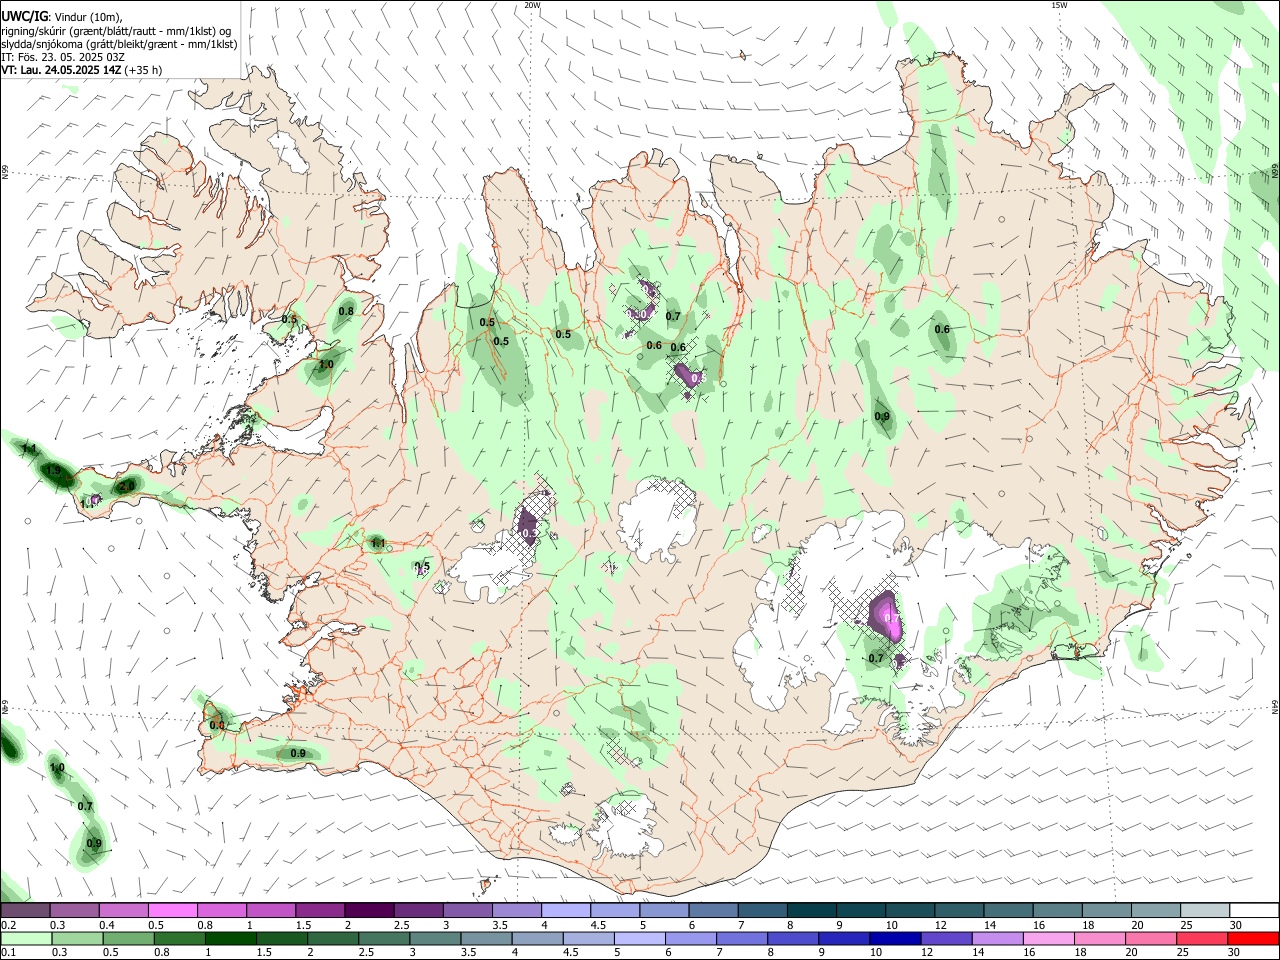Pick the grey-green 2.5 swatch in lower legend row
This screenshot has width=1280, height=960.
click(x=385, y=939)
